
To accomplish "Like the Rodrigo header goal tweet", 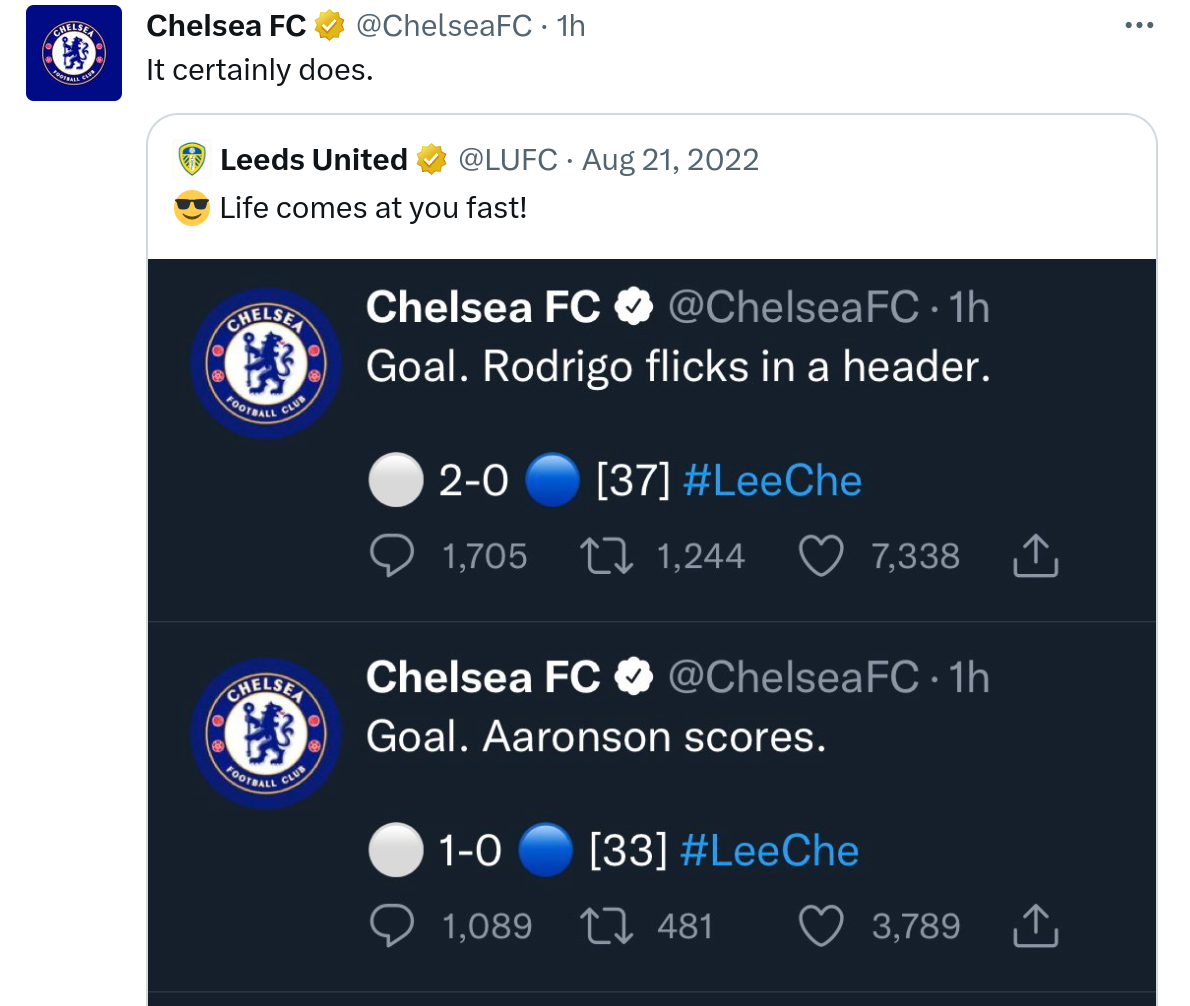I will pos(821,556).
